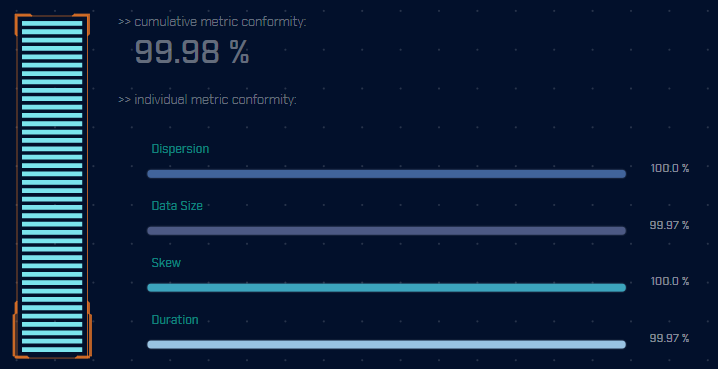The height and width of the screenshot is (369, 718).
Task: Select the Dispersion metric label
Action: [180, 149]
